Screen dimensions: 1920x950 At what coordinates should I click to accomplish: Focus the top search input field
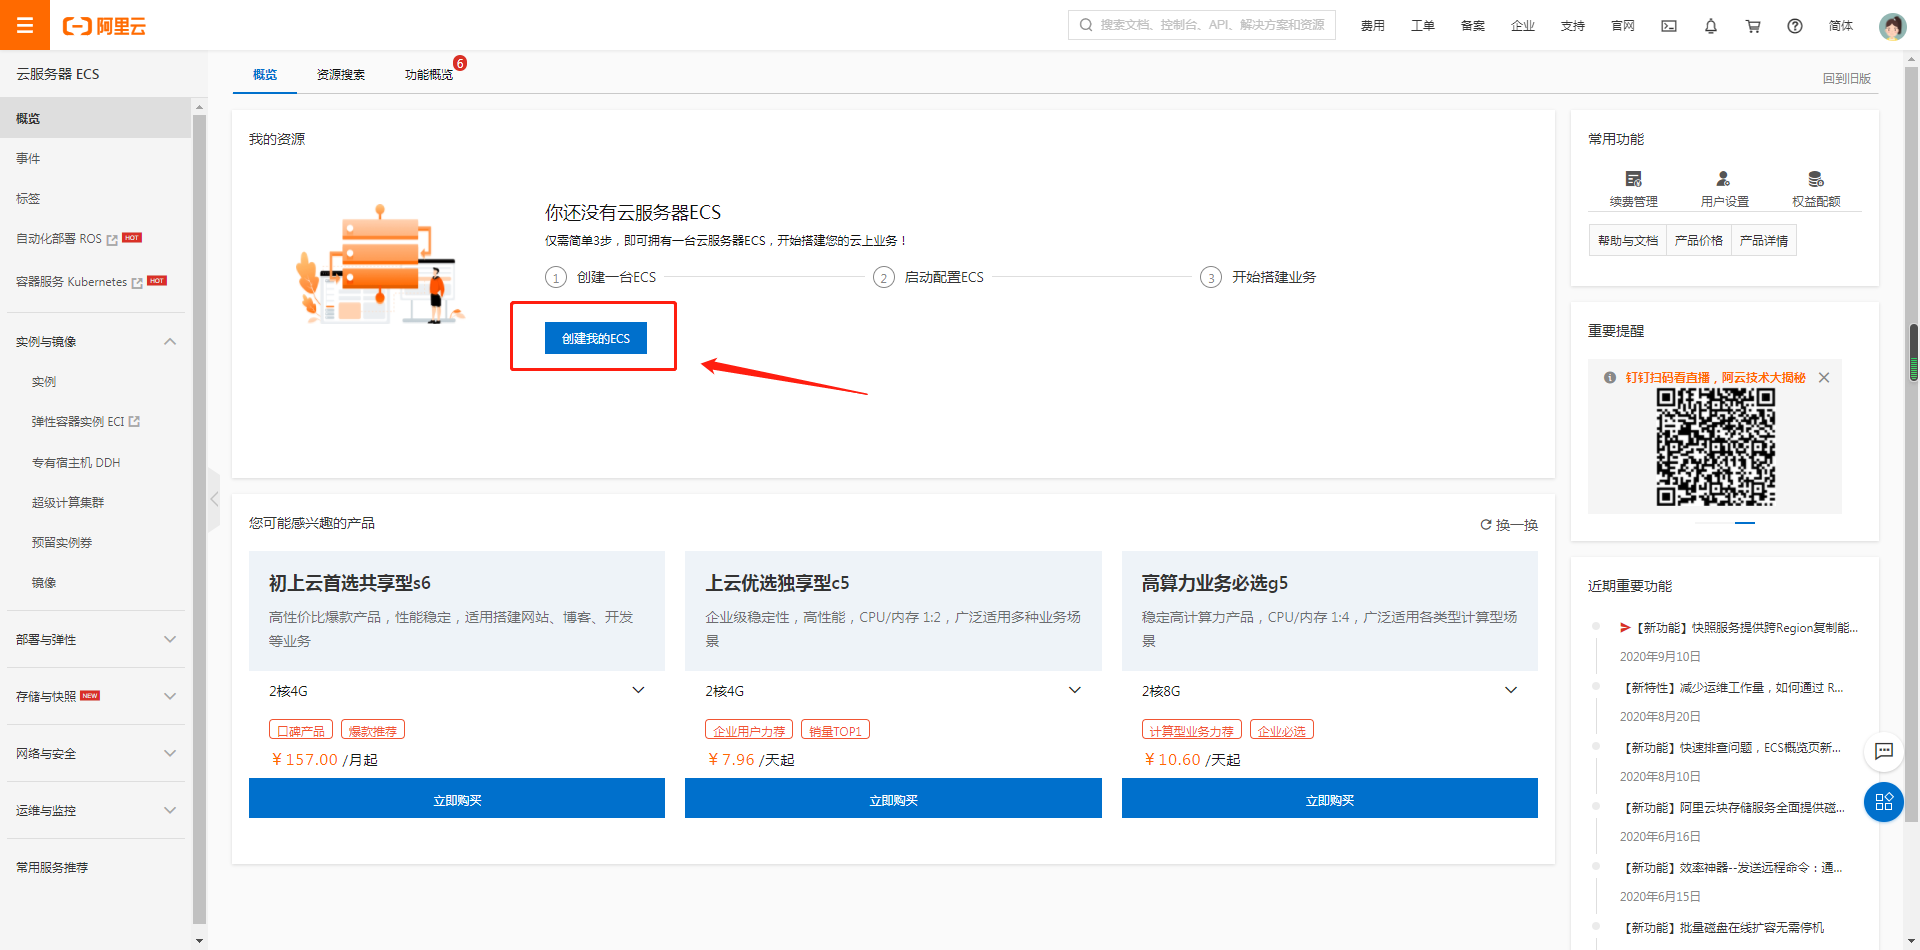click(1202, 25)
